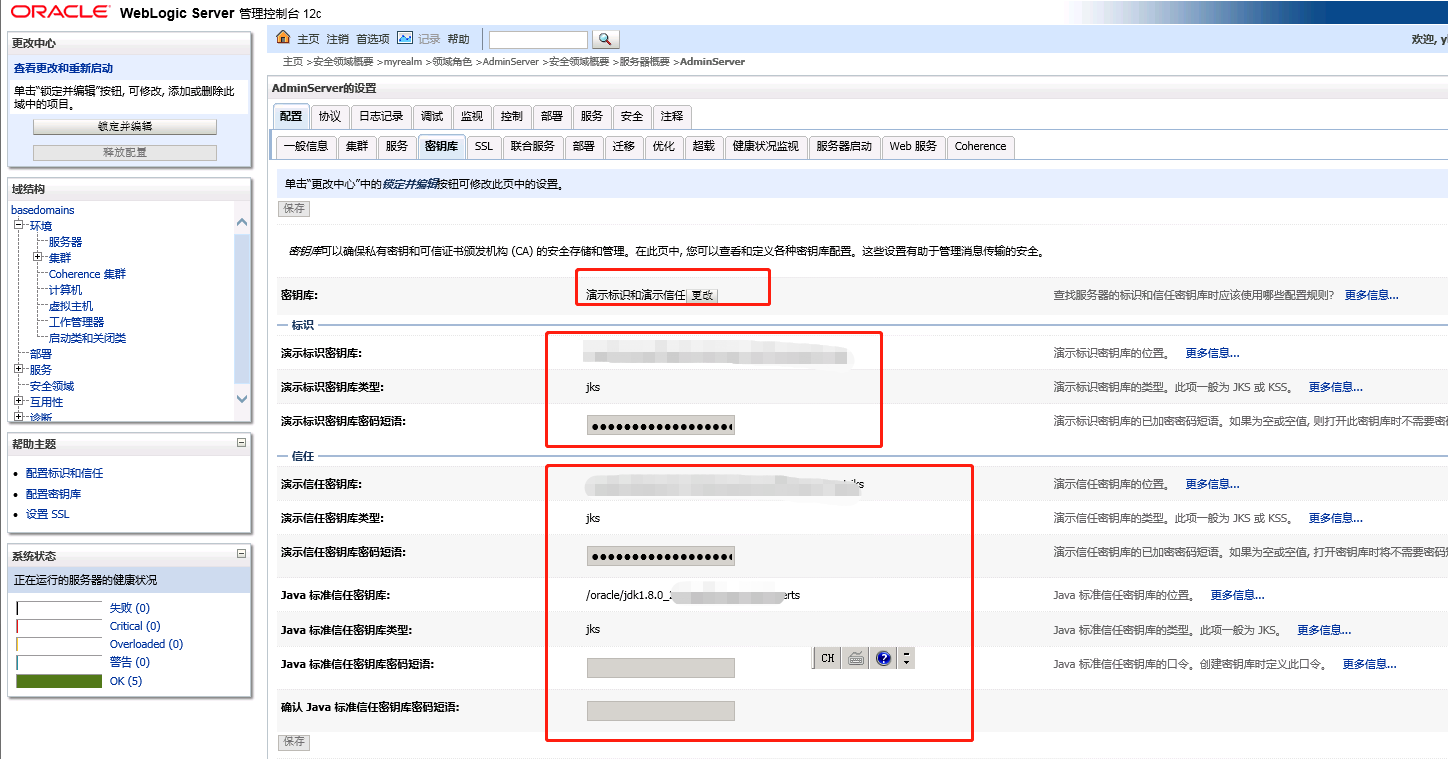
Task: Open 安全领域 tree item
Action: pos(52,386)
